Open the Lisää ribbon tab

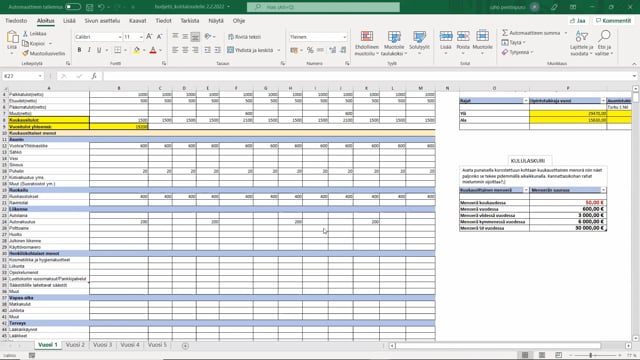[69, 20]
